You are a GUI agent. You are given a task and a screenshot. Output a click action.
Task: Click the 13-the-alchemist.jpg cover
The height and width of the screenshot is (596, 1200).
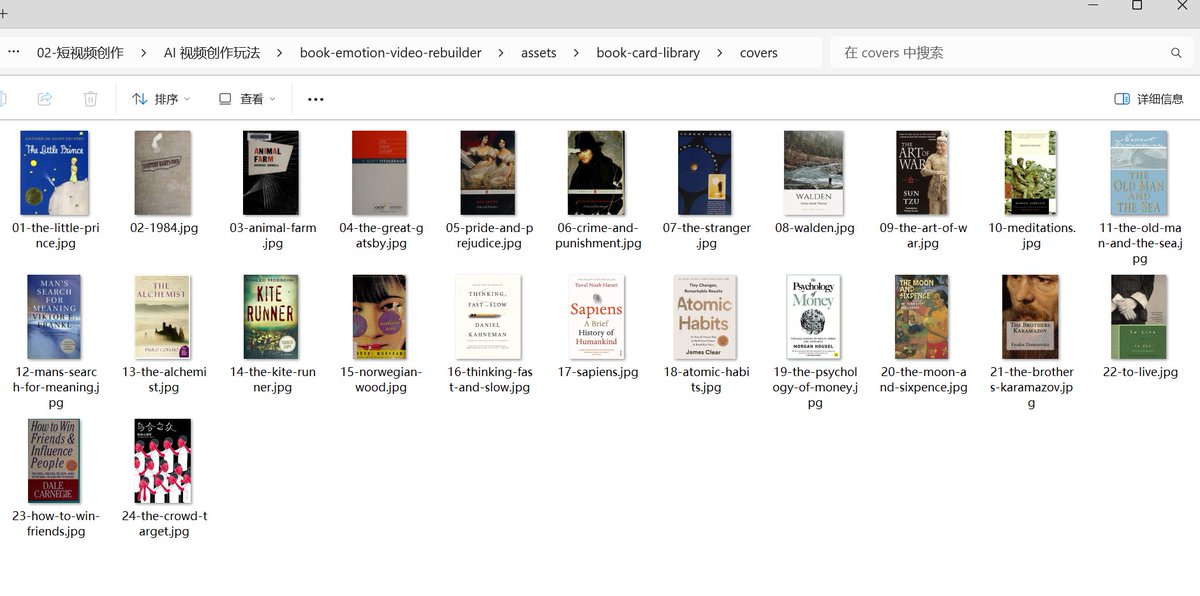tap(163, 318)
